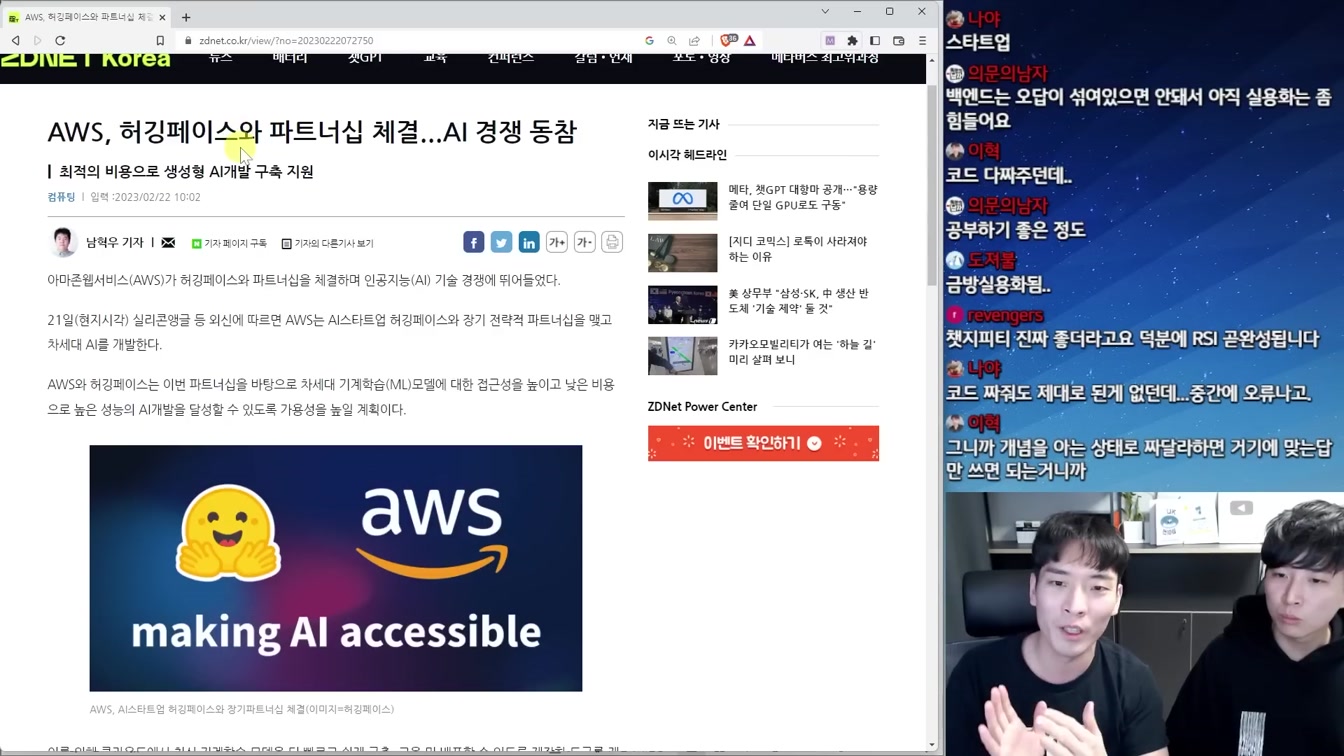Screen dimensions: 1344x756
Task: Click the browser forward arrow
Action: 38,41
